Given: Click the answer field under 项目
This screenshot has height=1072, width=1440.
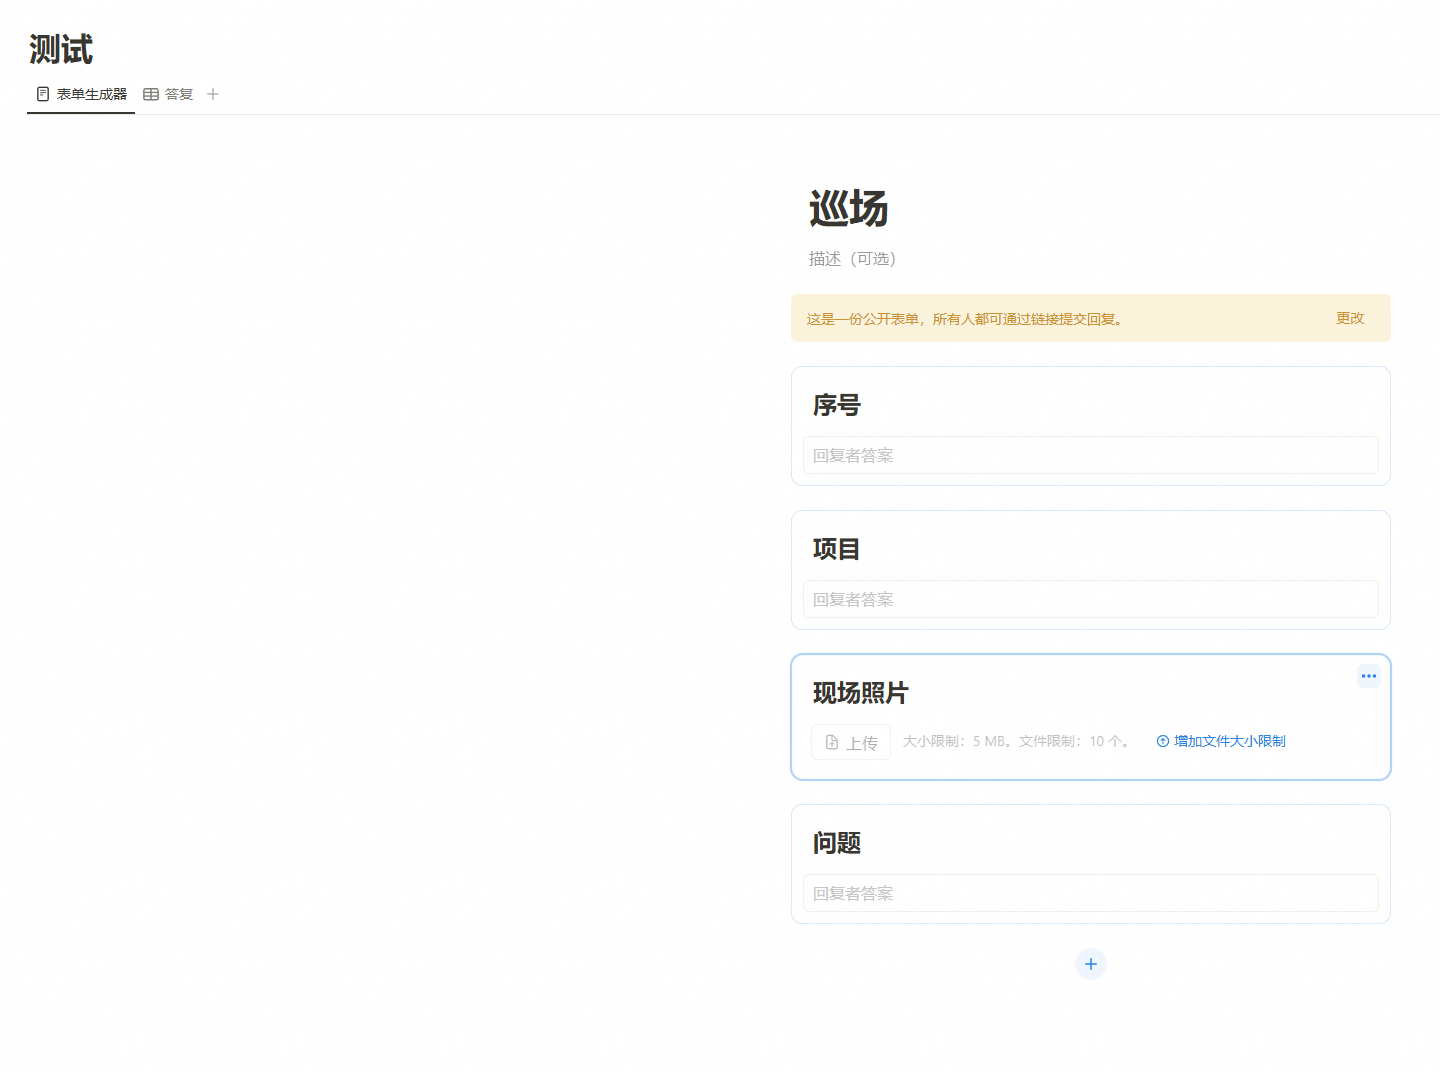Looking at the screenshot, I should tap(1090, 599).
